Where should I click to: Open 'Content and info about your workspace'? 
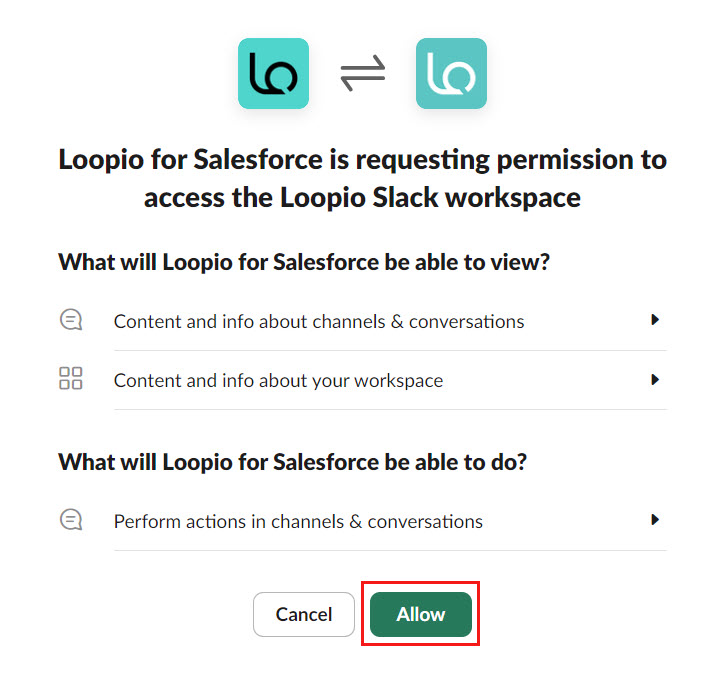click(x=279, y=381)
